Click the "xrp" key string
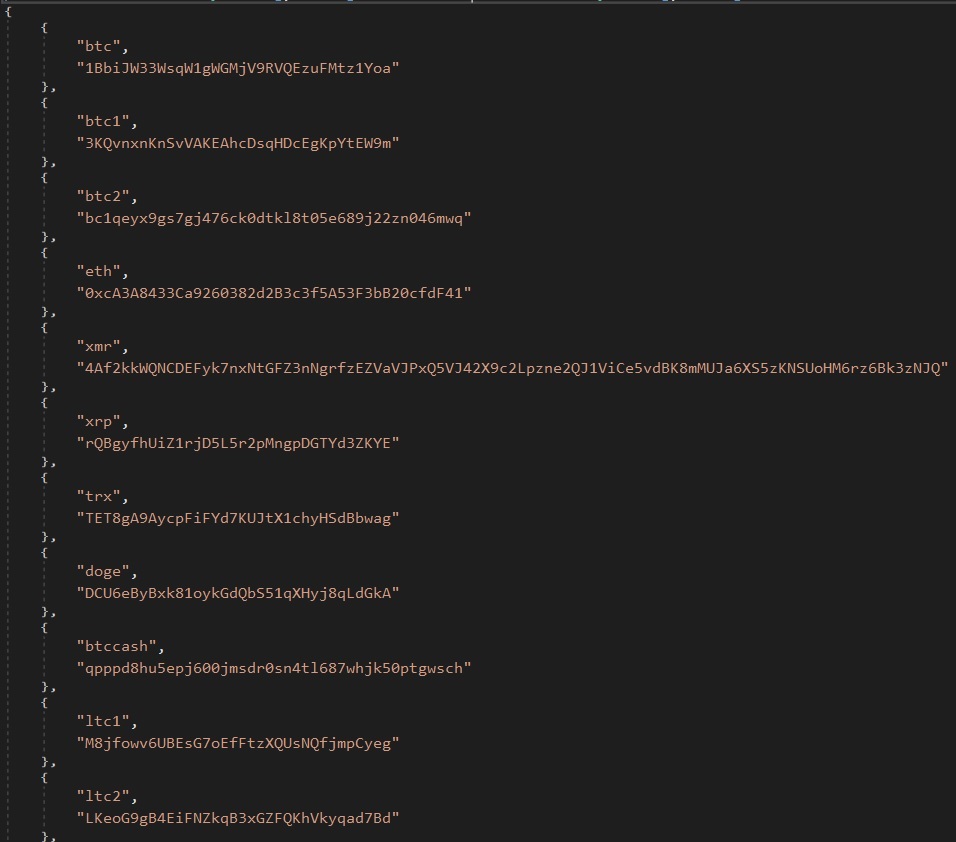The width and height of the screenshot is (956, 842). click(x=98, y=421)
